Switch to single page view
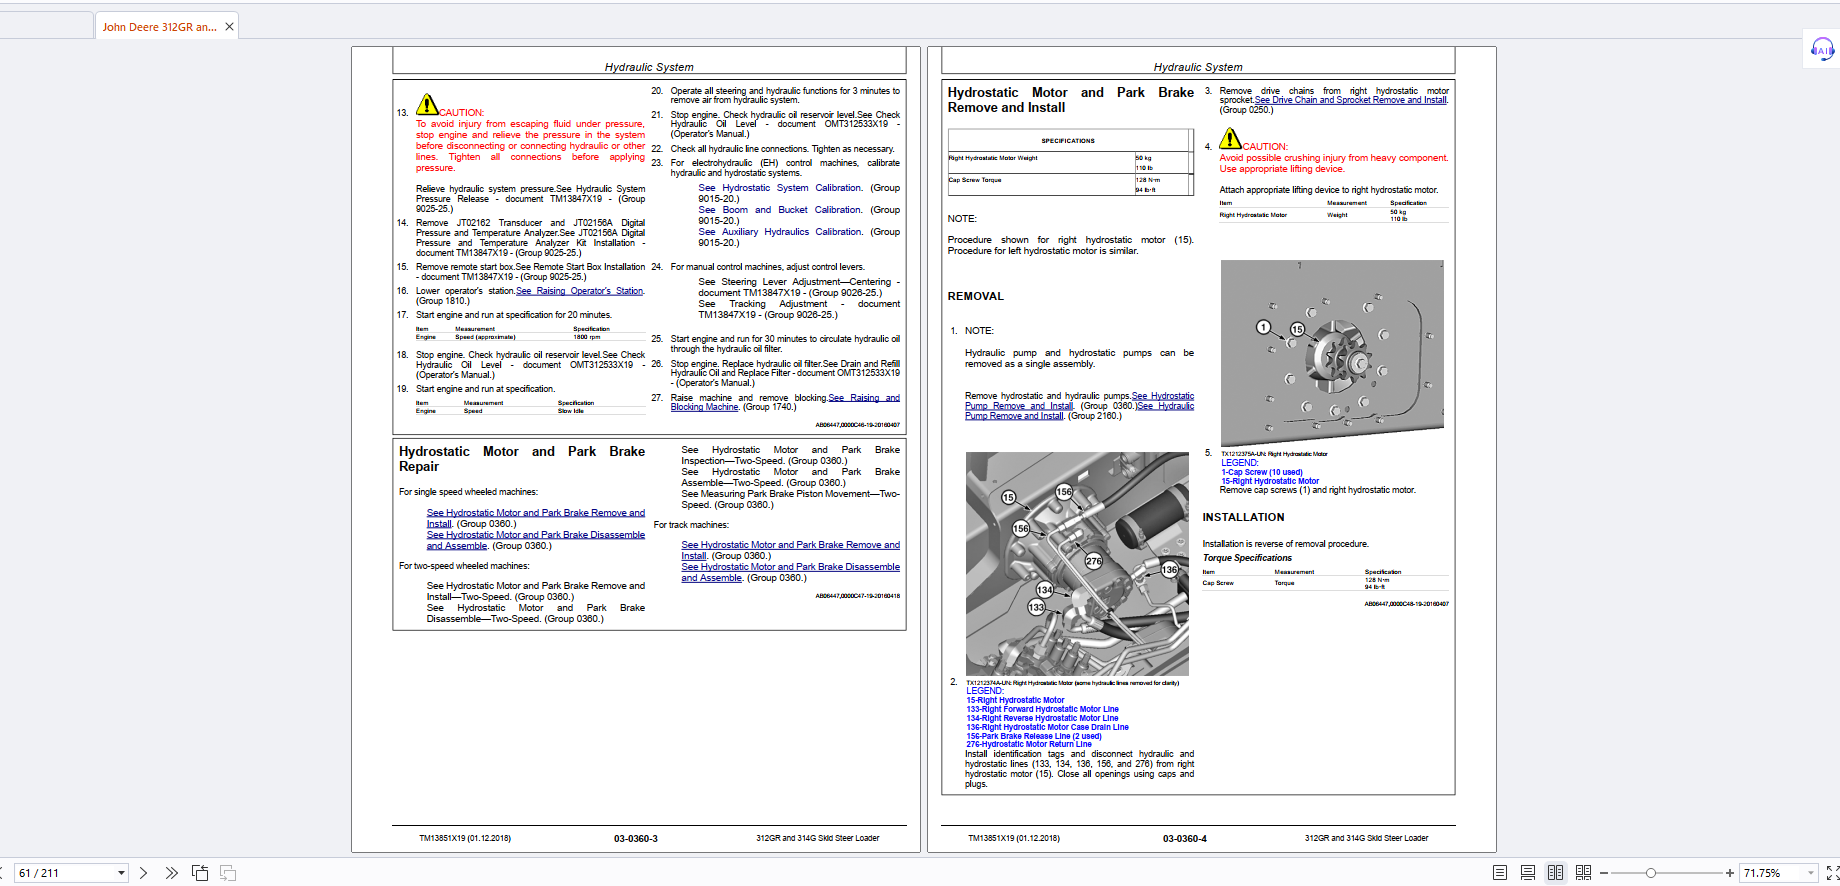1840x886 pixels. [1500, 873]
